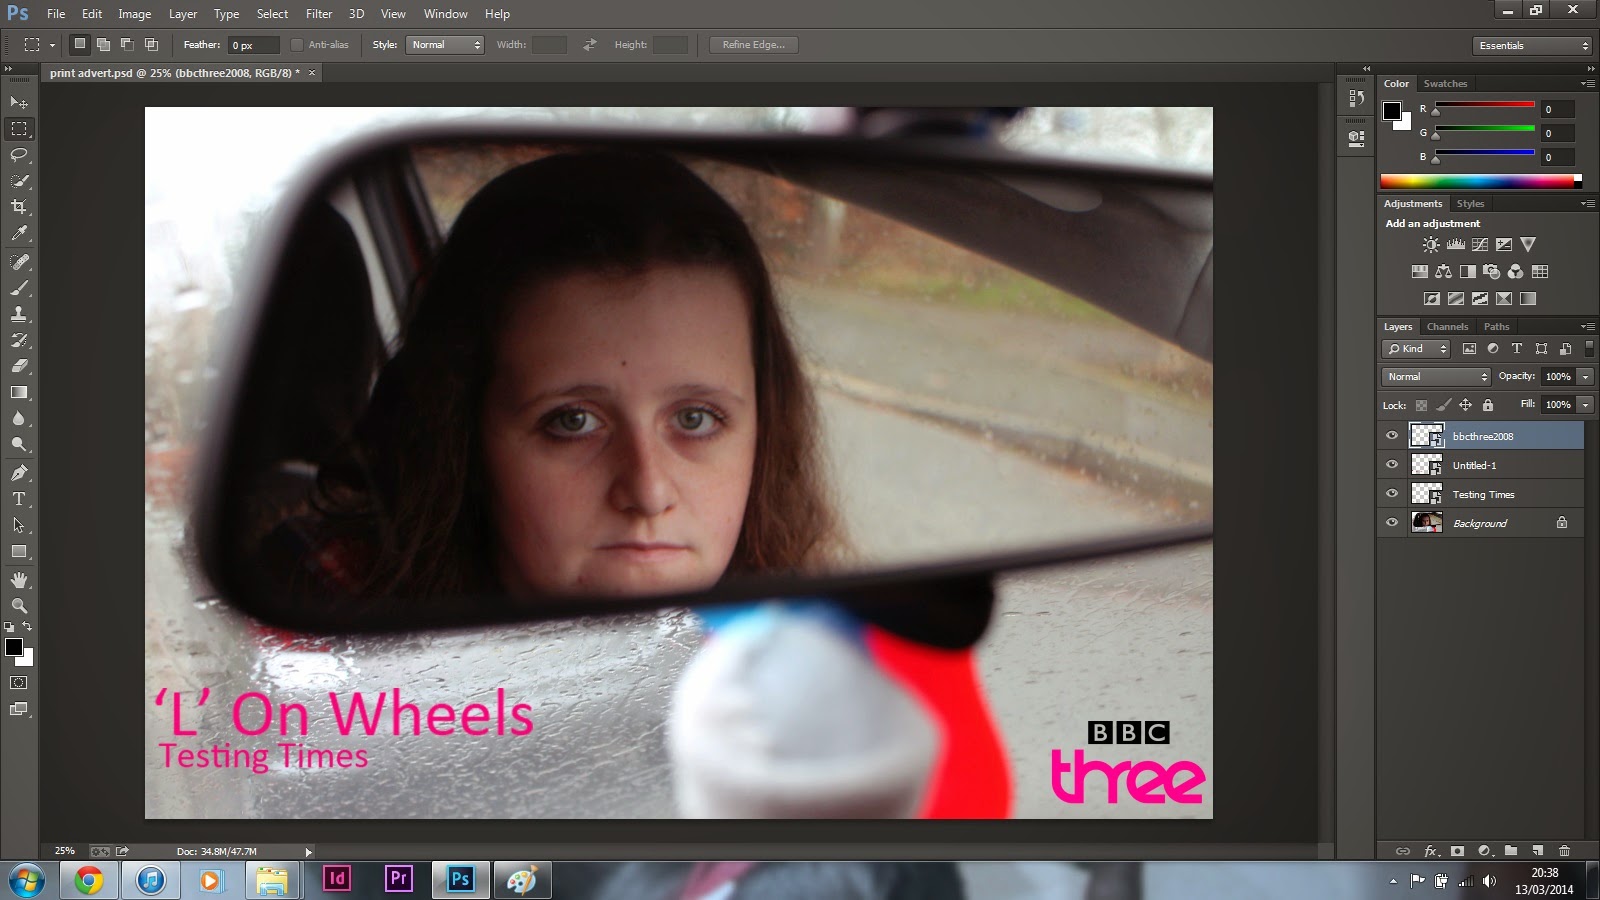Screen dimensions: 1600x900
Task: Select the Background layer thumbnail
Action: click(1427, 523)
